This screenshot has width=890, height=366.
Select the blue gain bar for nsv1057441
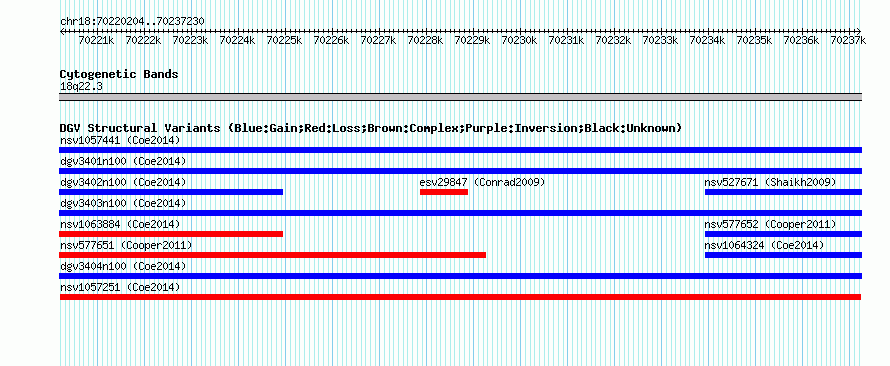(x=460, y=150)
